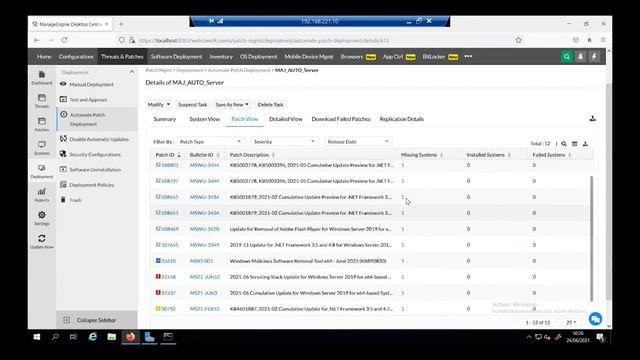The width and height of the screenshot is (640, 360).
Task: Click the Update Now refresh icon
Action: (x=42, y=238)
